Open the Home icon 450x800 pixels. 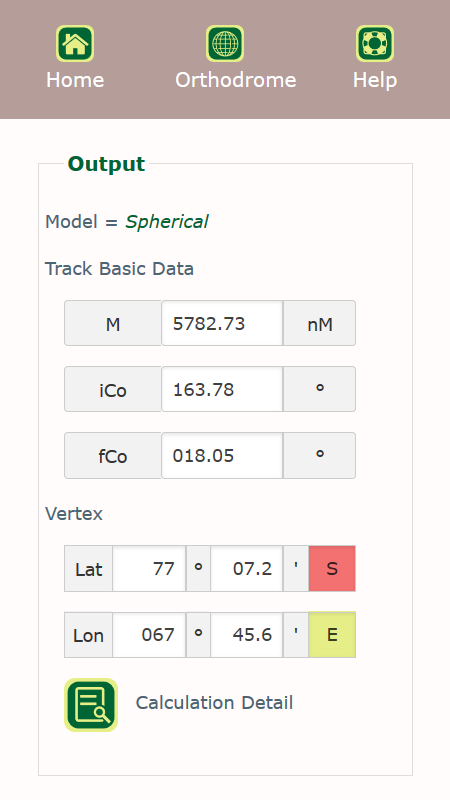coord(75,43)
